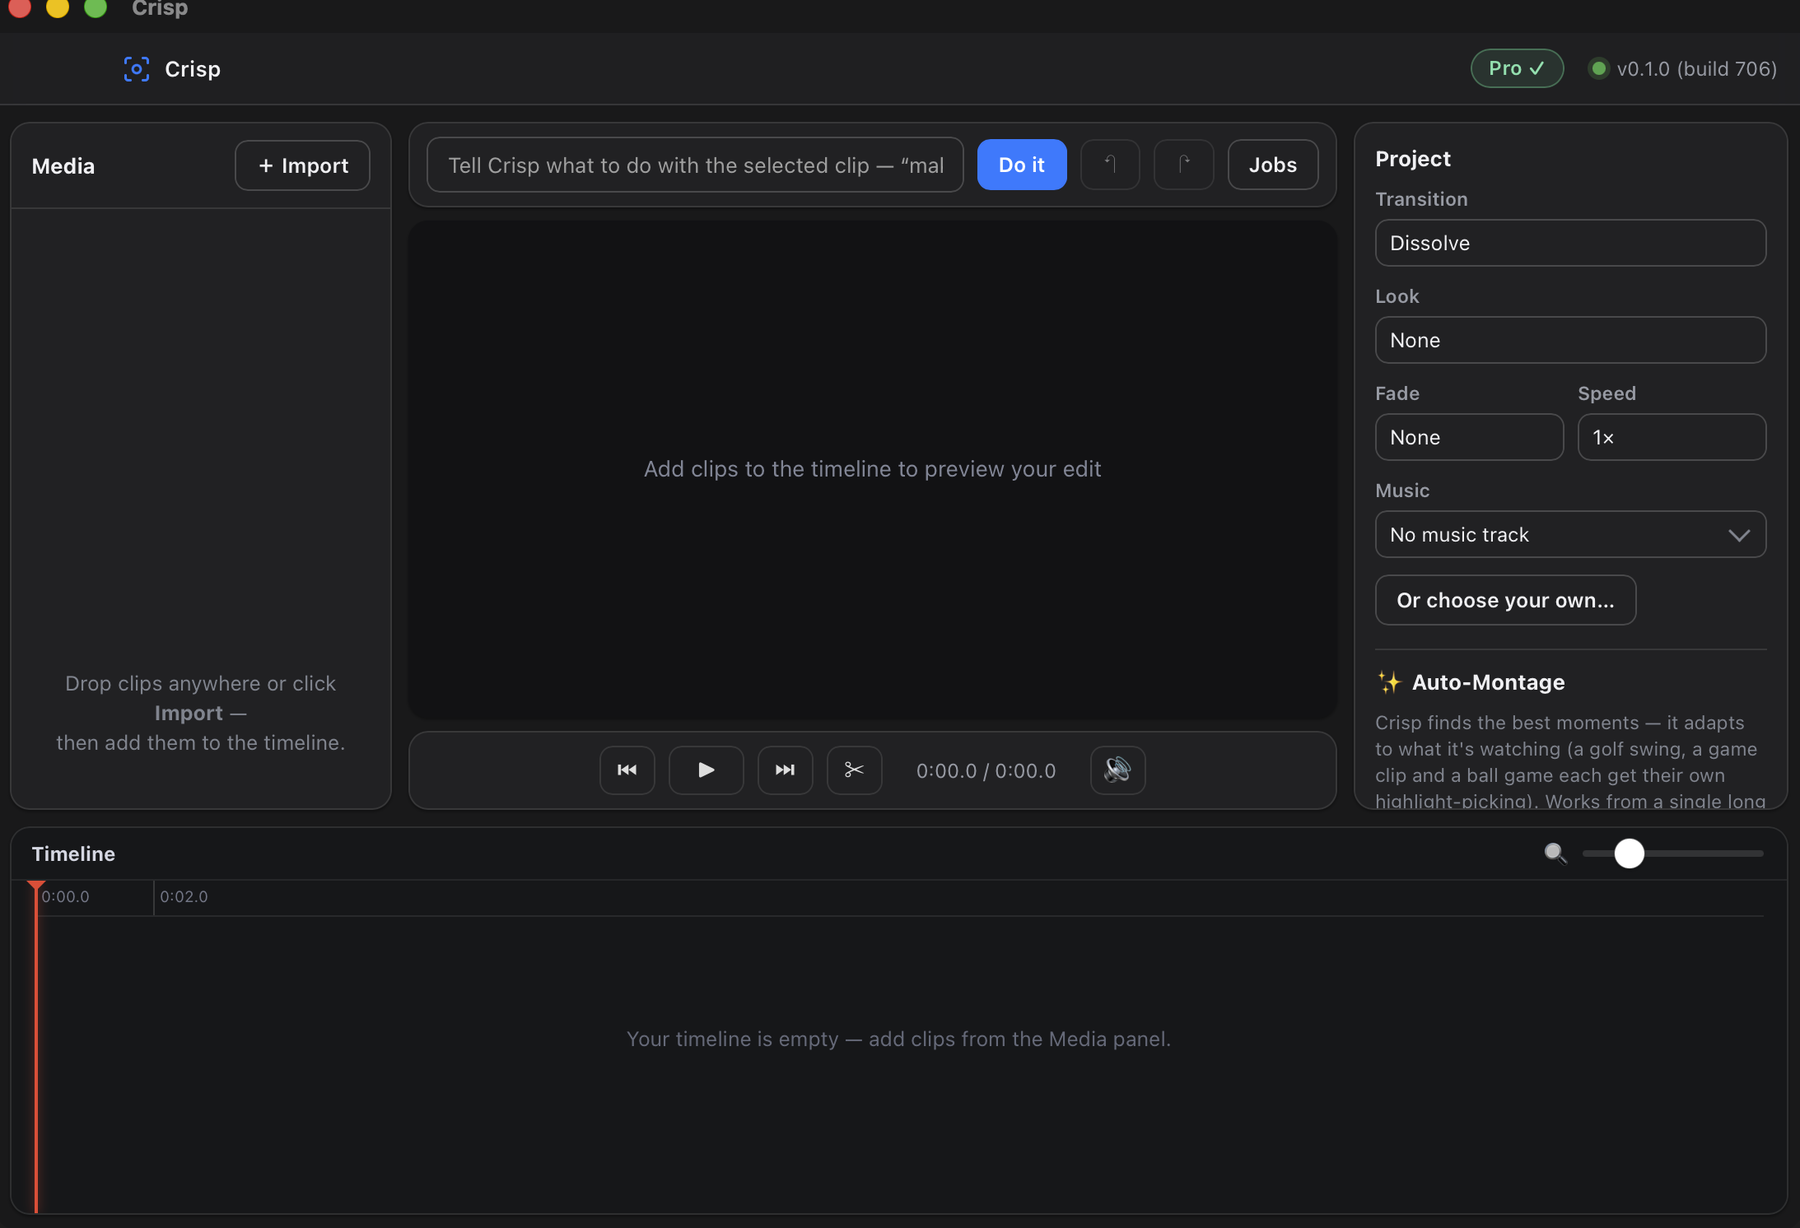Open the Look dropdown showing None
This screenshot has width=1800, height=1228.
1570,340
